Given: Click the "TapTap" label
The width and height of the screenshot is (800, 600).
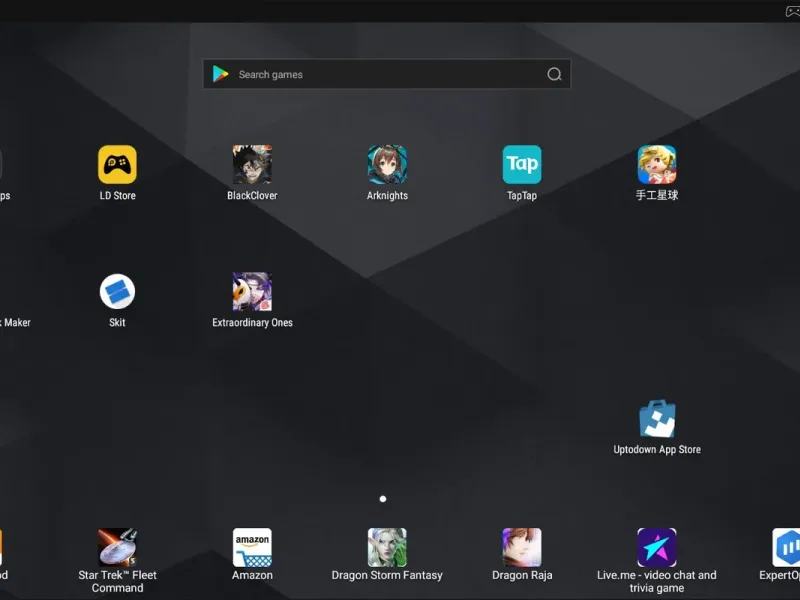Looking at the screenshot, I should pyautogui.click(x=522, y=195).
